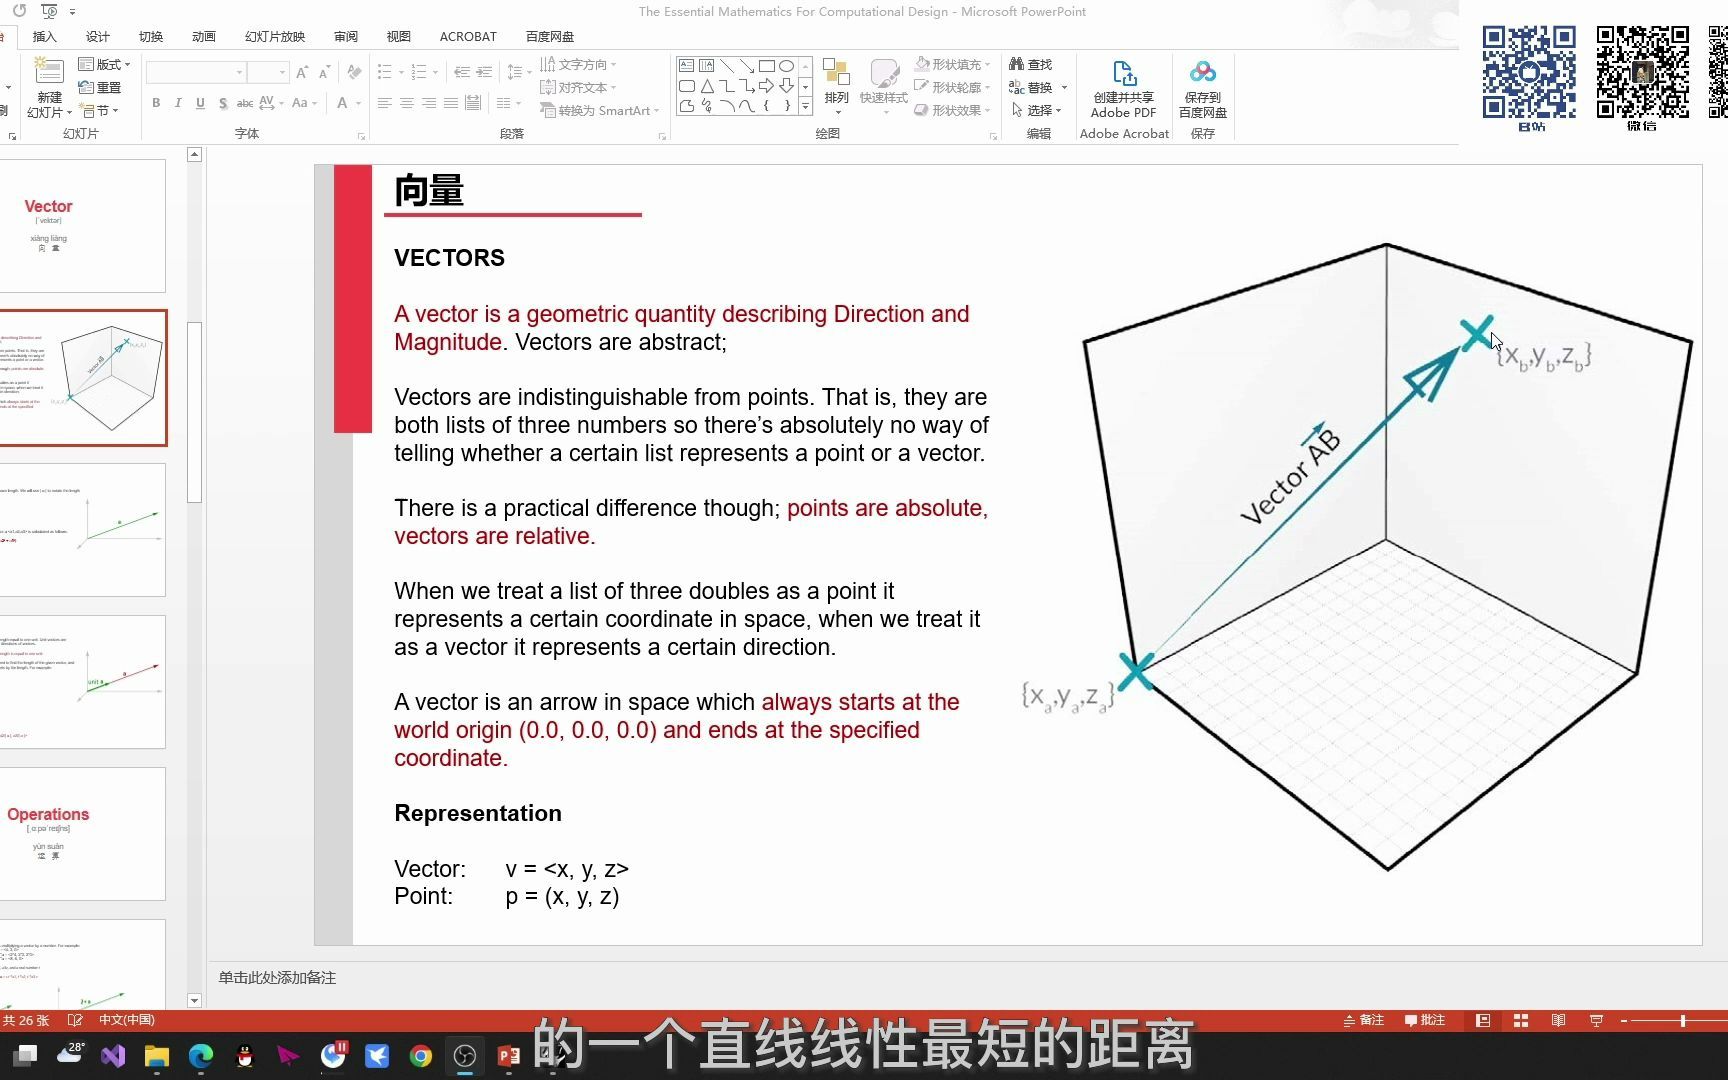Open the Slide Show (幻灯片放映) tab

pos(274,37)
